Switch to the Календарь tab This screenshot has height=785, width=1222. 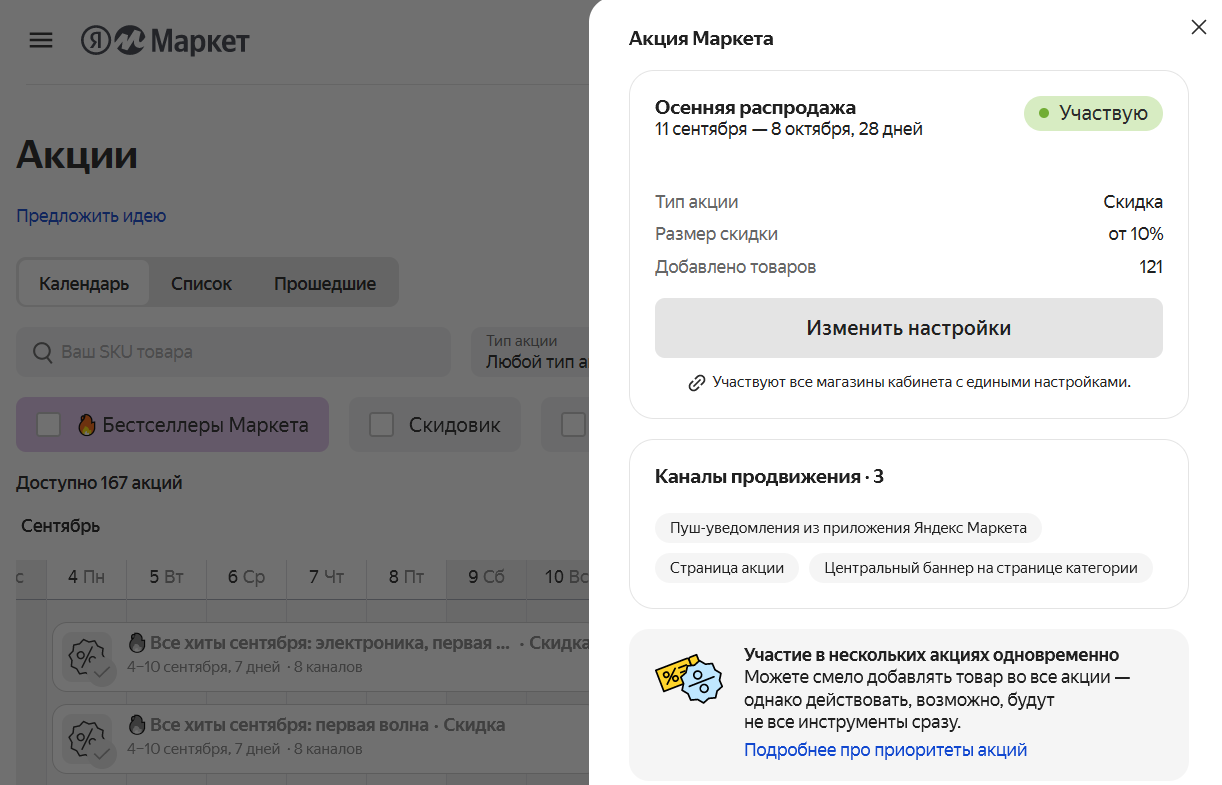click(x=84, y=283)
